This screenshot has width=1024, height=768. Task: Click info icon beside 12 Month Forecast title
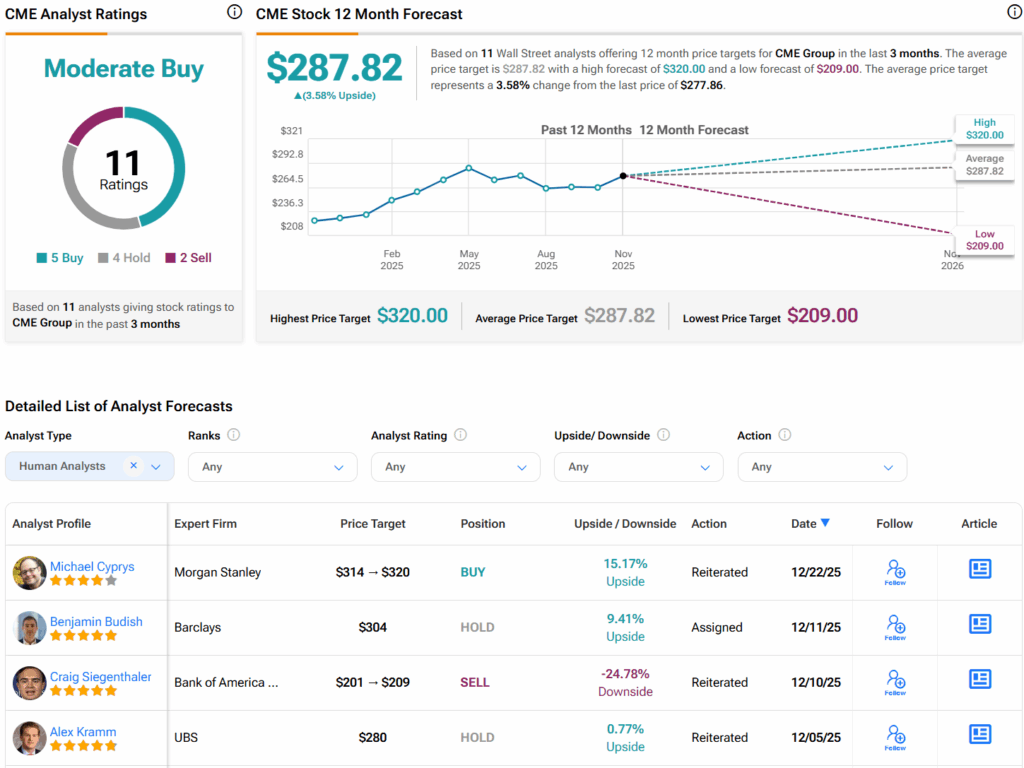(x=1013, y=13)
